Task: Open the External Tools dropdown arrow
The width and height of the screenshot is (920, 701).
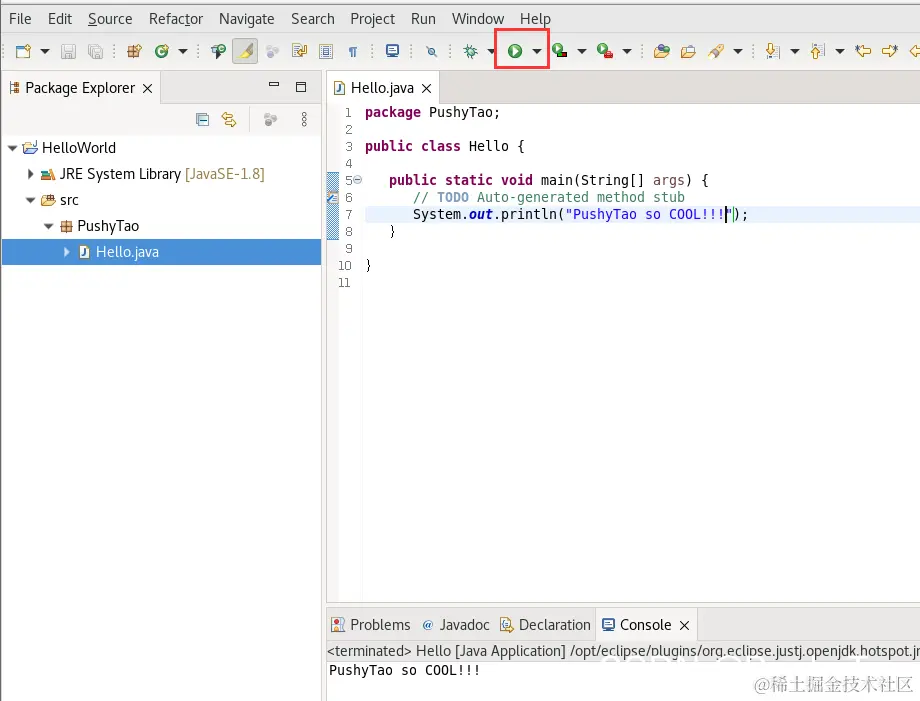Action: click(627, 52)
